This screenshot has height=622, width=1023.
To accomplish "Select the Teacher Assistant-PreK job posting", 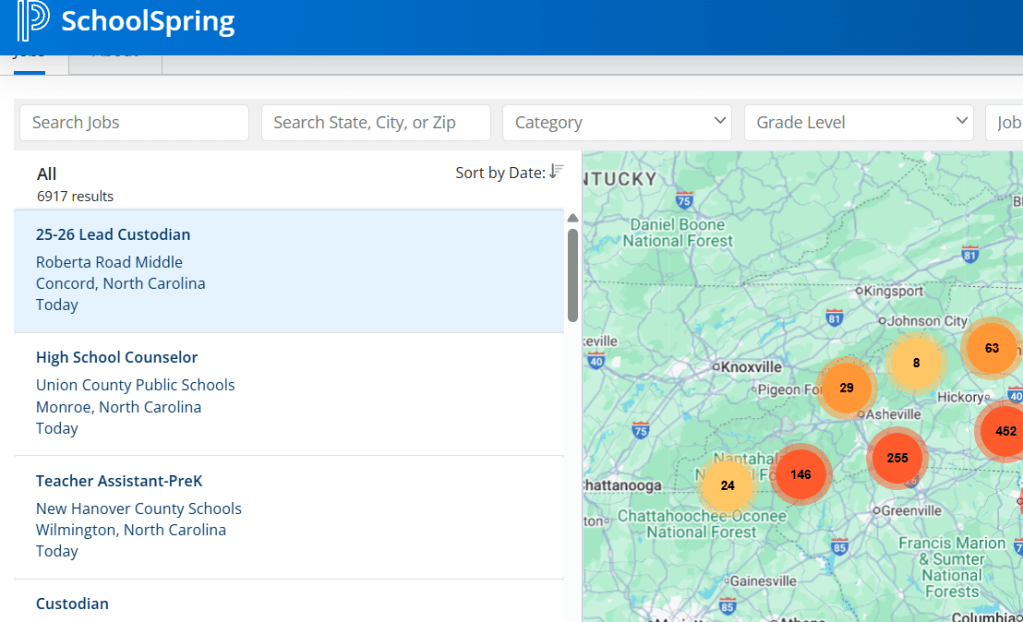I will coord(119,481).
